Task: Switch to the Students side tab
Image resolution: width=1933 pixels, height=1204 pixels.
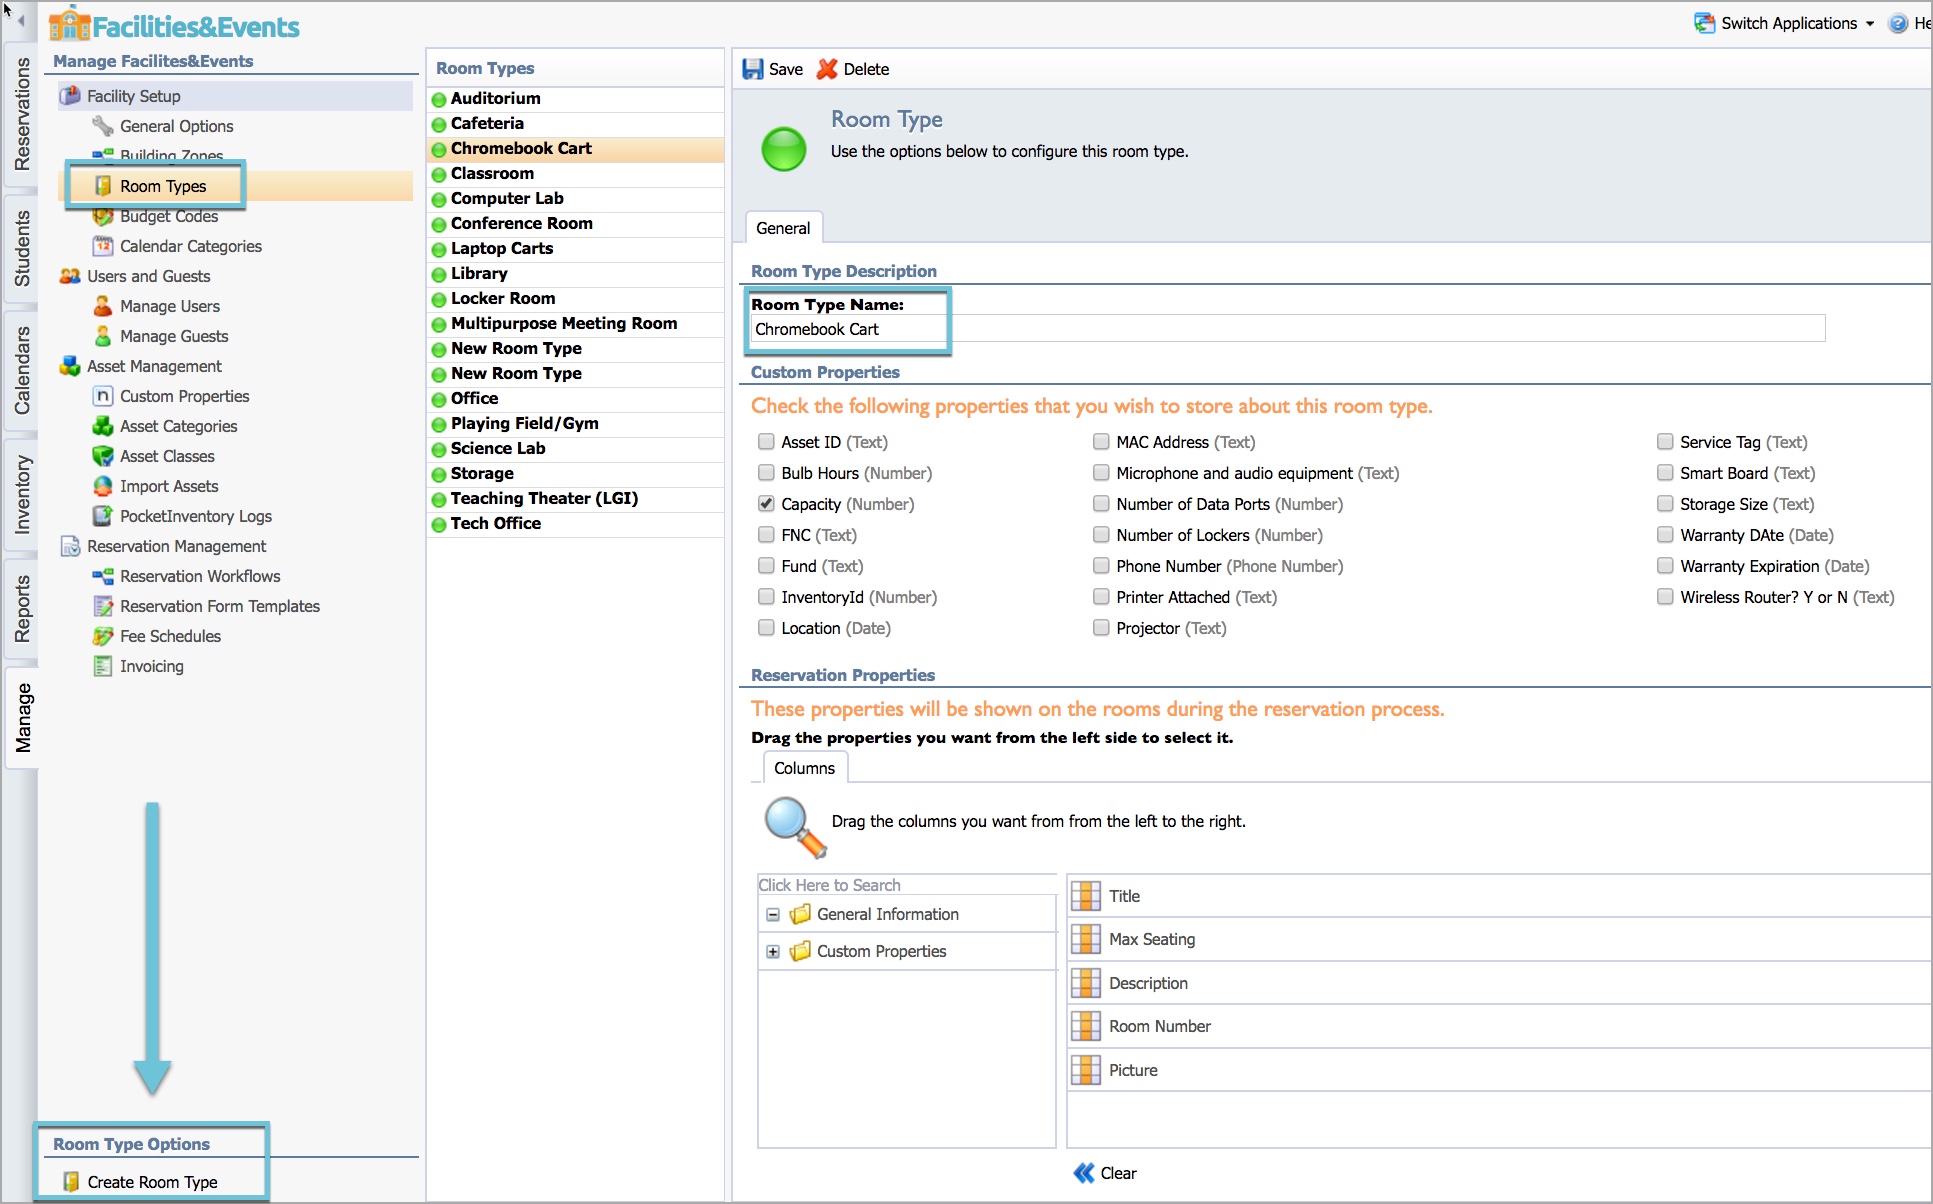Action: [22, 248]
